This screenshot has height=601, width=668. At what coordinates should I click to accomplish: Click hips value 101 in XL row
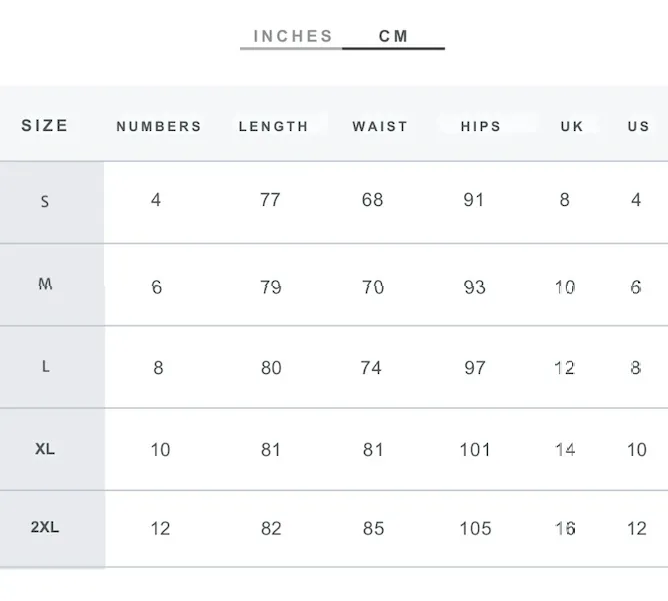pyautogui.click(x=475, y=450)
